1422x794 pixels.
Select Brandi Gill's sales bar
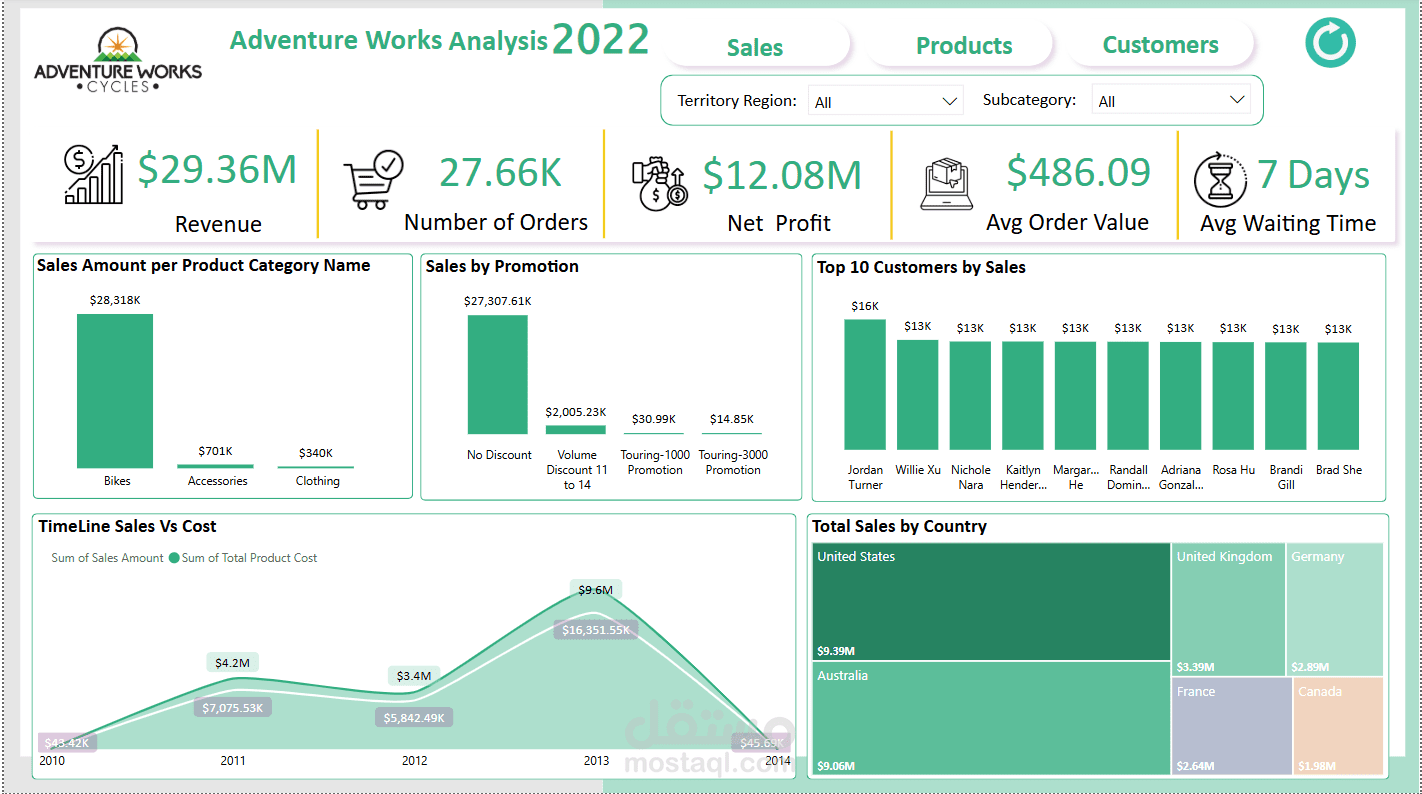tap(1286, 396)
